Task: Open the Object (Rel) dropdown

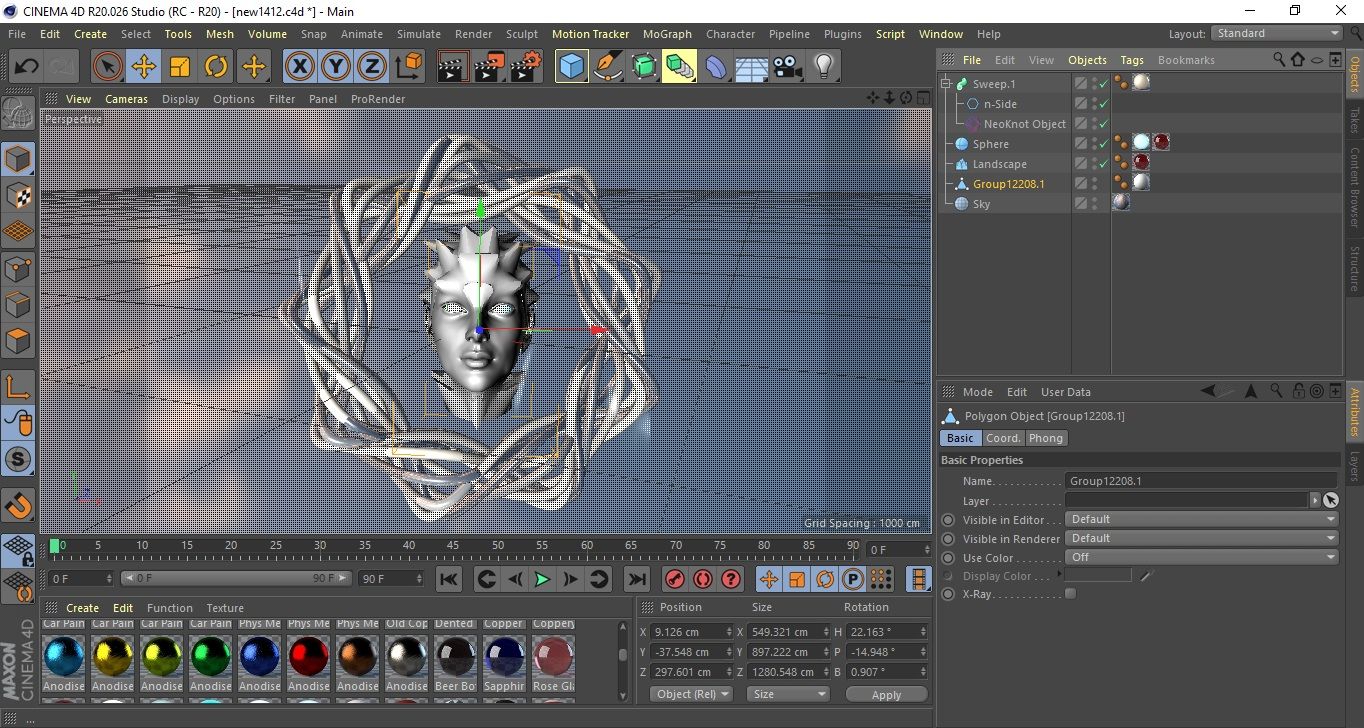Action: pos(691,694)
